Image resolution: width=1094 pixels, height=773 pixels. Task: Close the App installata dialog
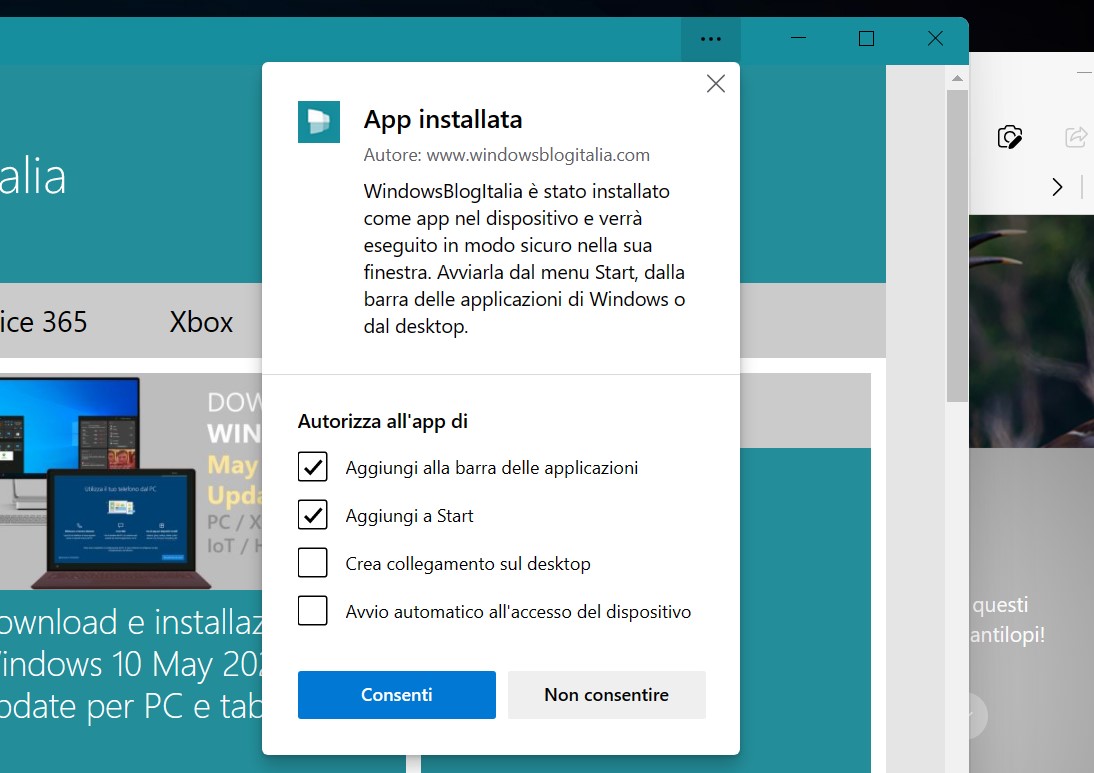(x=715, y=84)
